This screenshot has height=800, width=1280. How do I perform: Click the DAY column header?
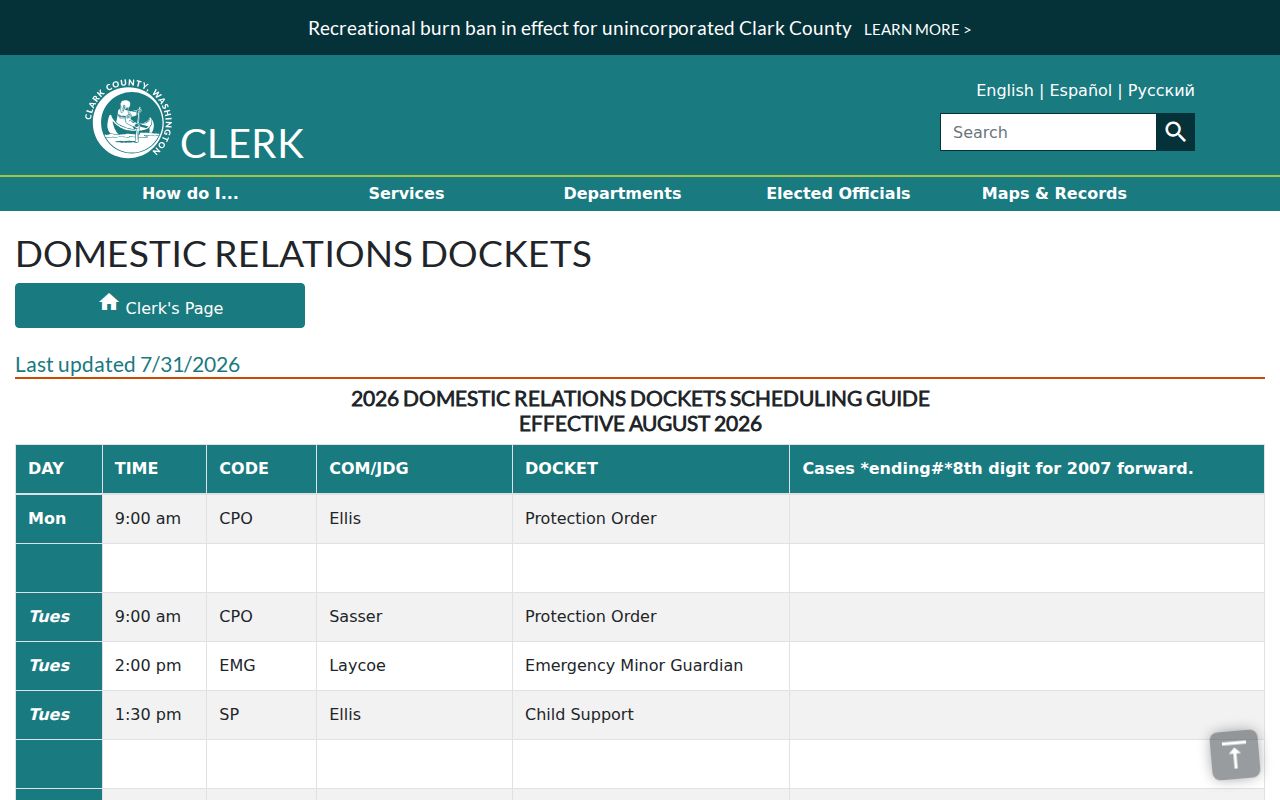(59, 469)
